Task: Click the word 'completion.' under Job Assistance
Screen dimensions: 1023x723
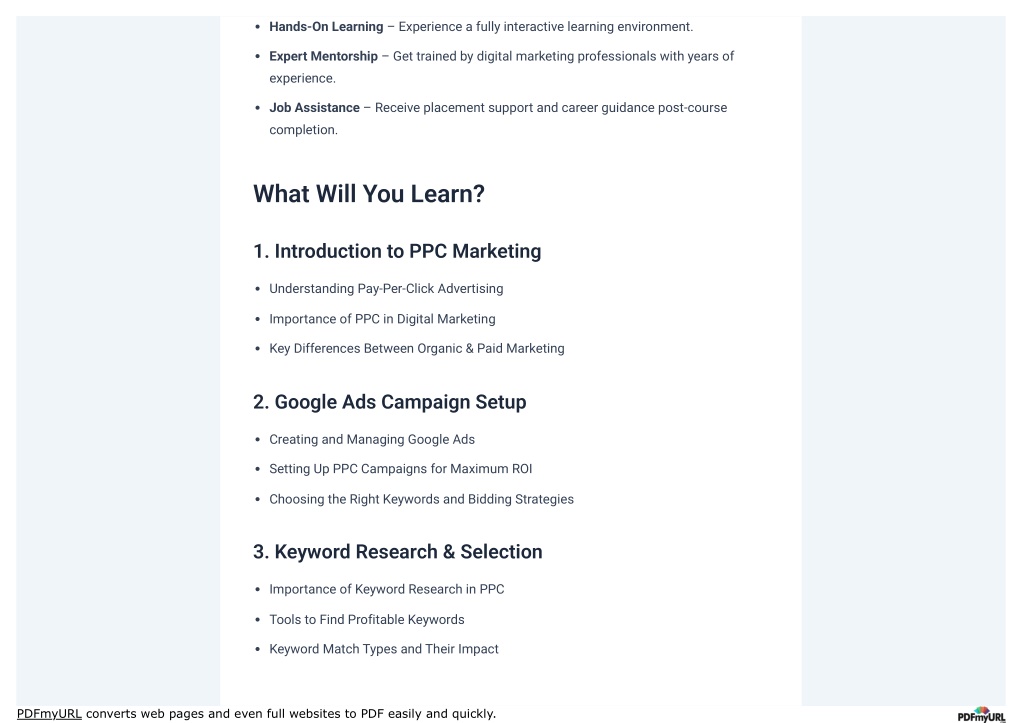Action: [303, 130]
